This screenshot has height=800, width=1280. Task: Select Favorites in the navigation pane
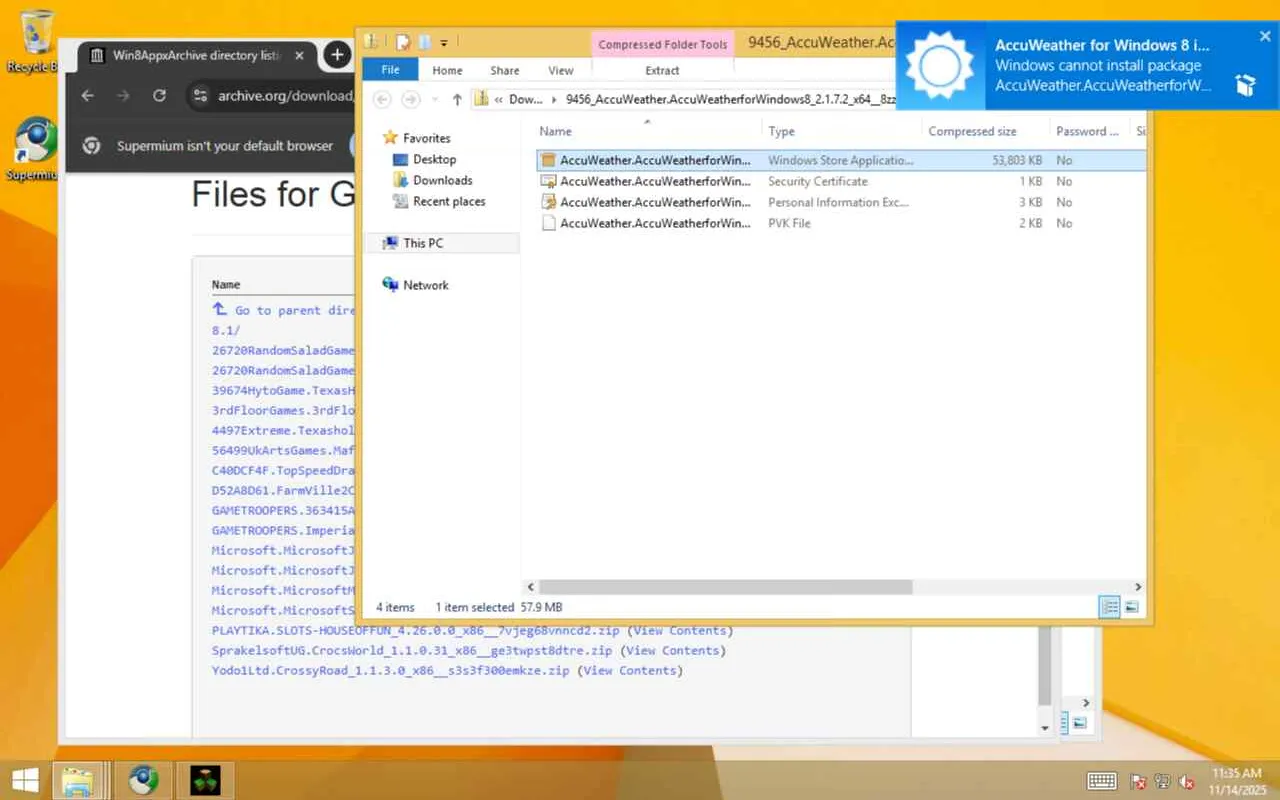tap(426, 138)
